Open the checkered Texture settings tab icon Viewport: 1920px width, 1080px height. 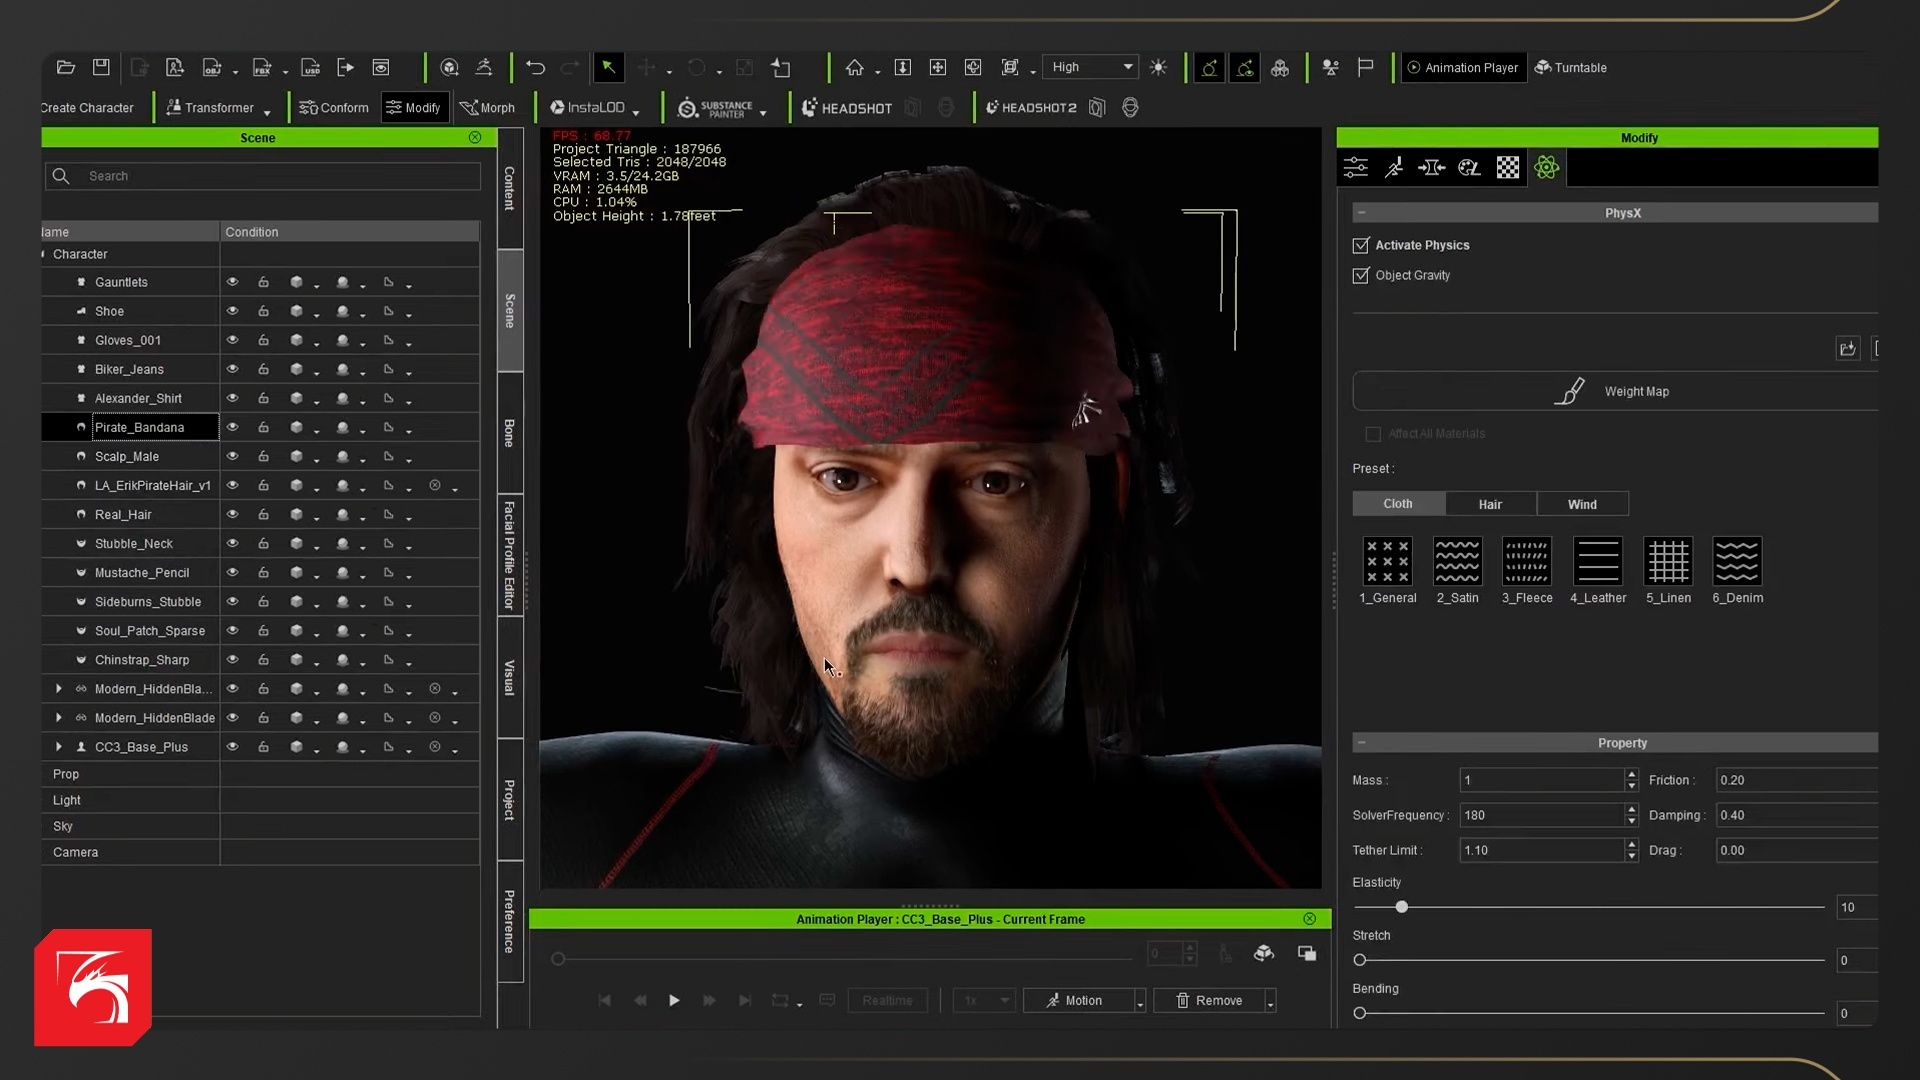tap(1508, 168)
